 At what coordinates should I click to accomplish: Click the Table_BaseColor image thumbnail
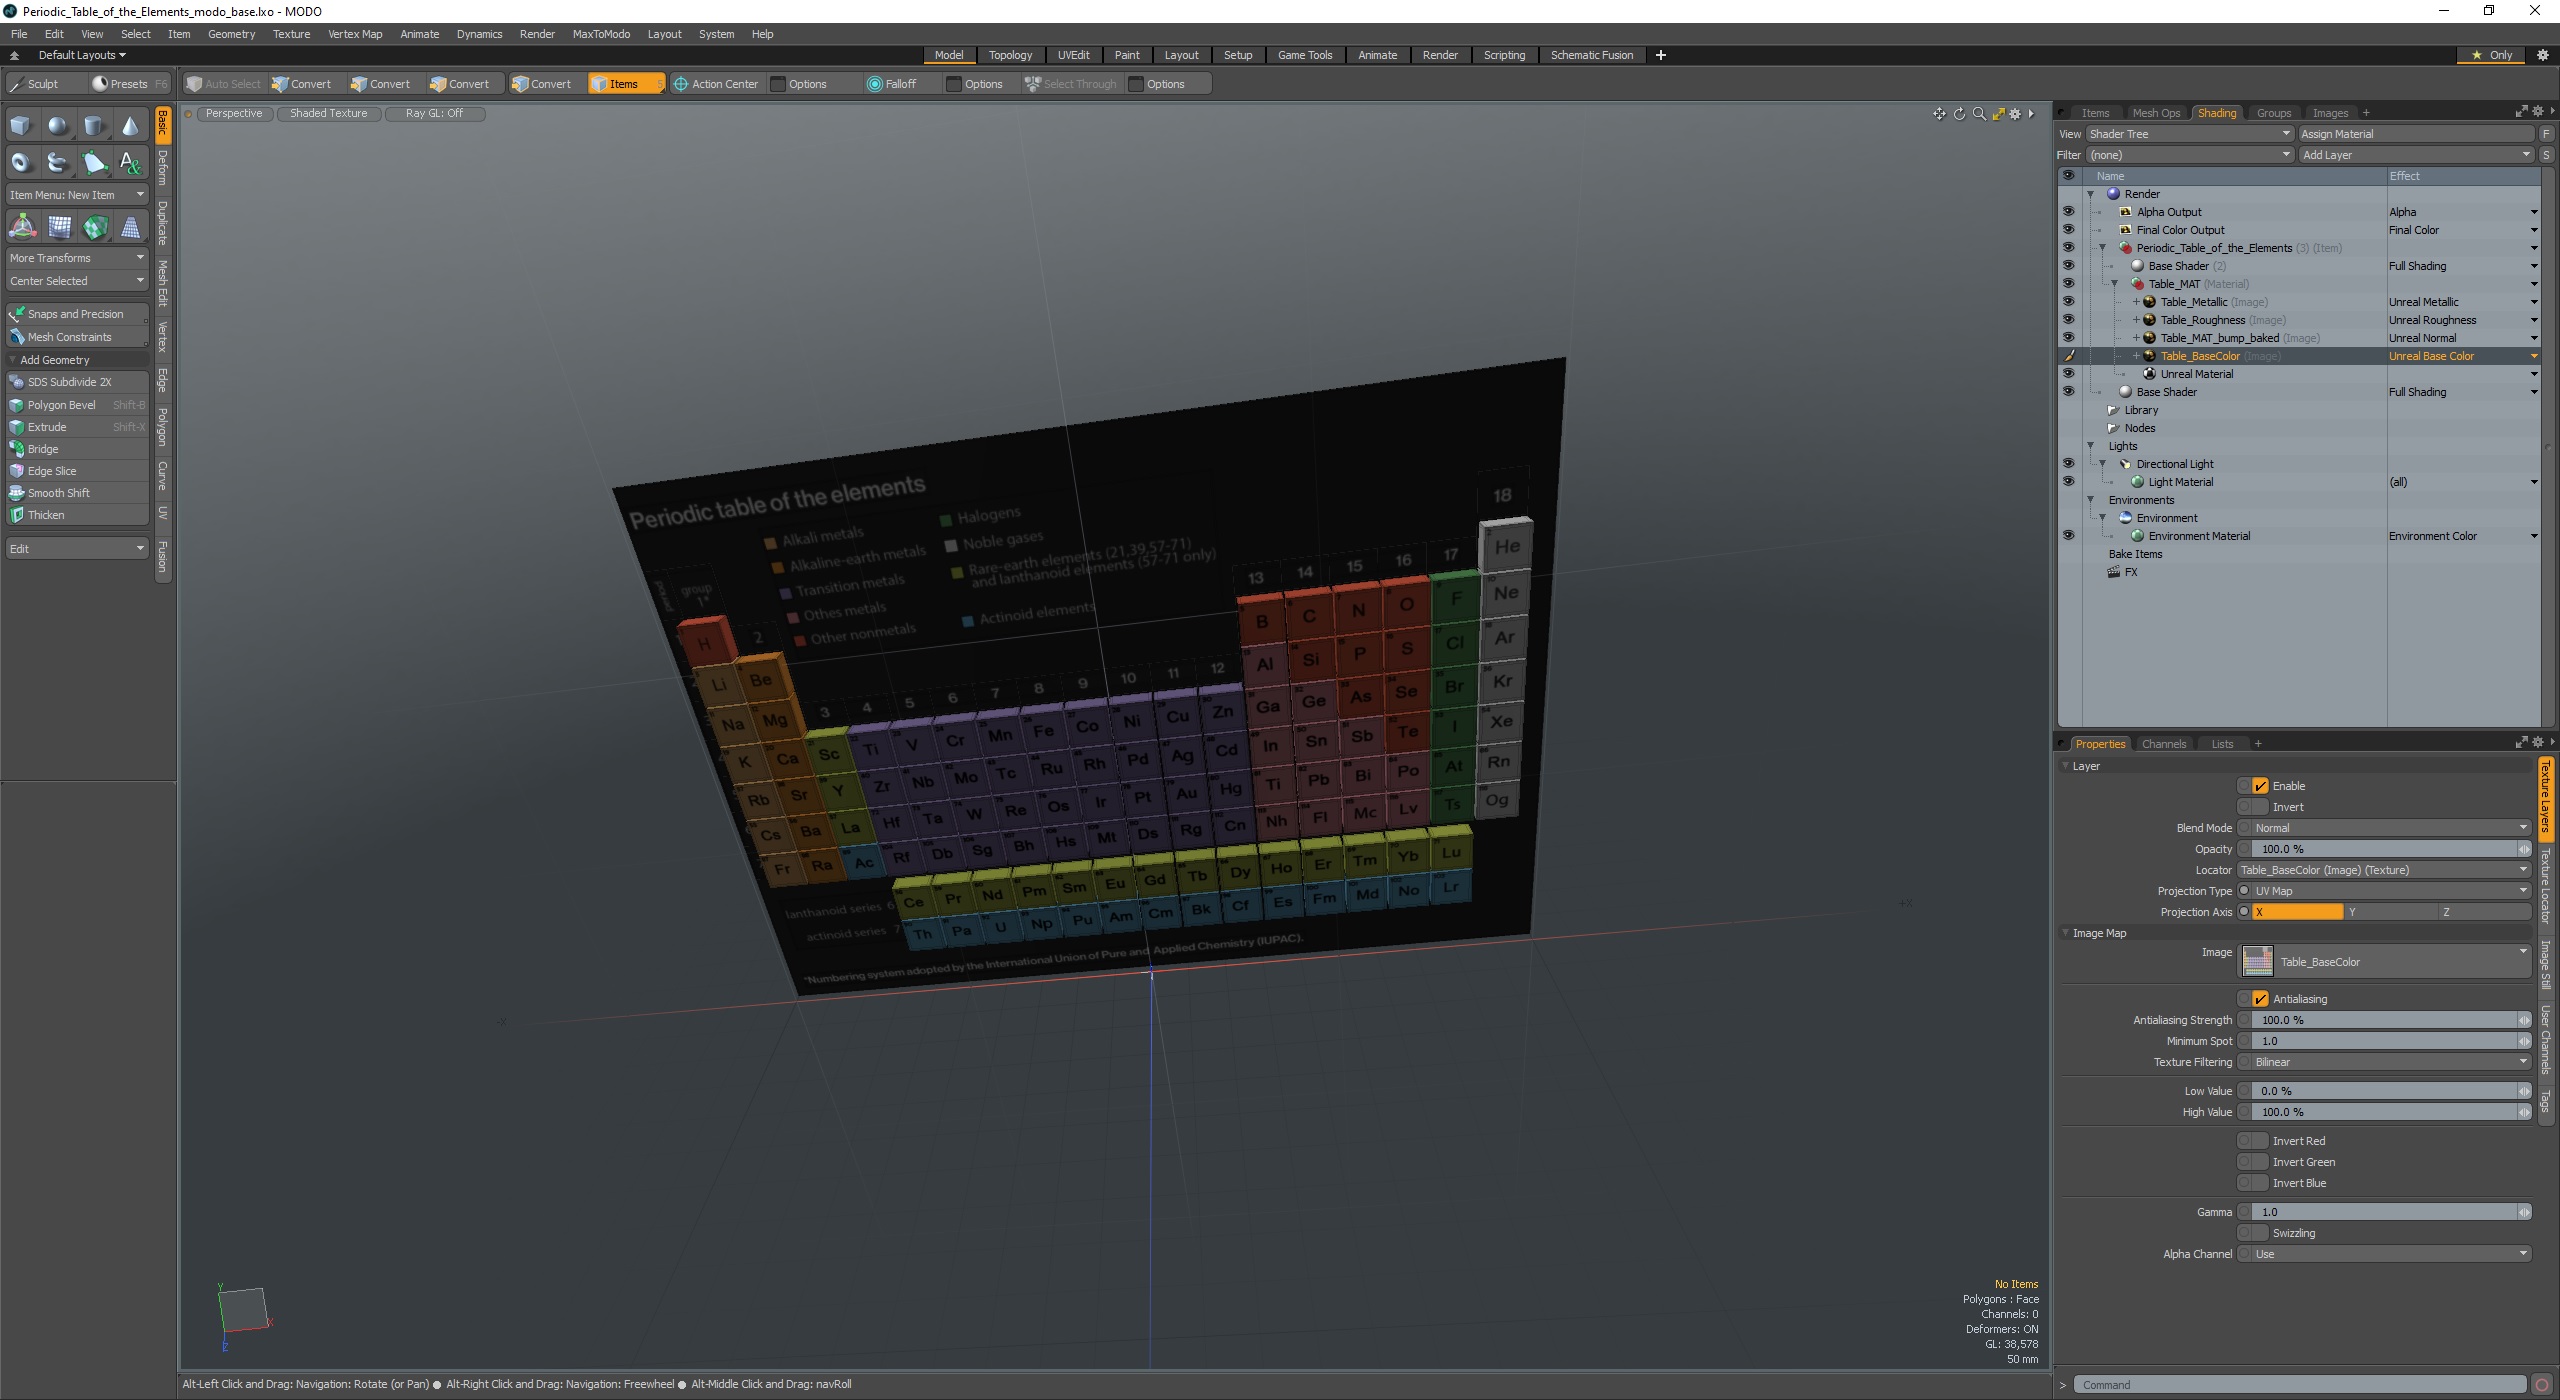coord(2258,961)
